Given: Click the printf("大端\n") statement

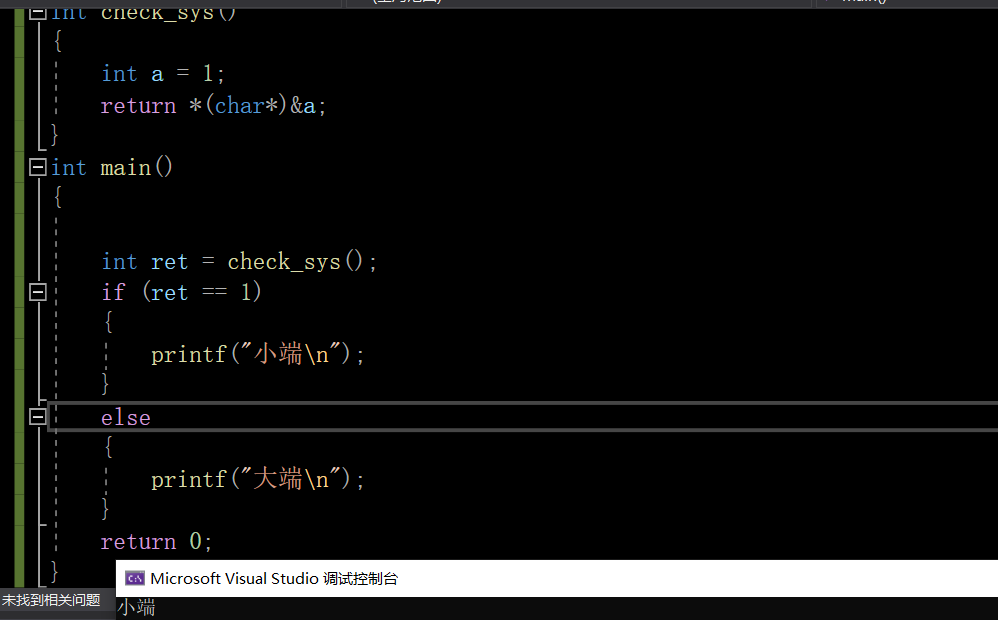Looking at the screenshot, I should pyautogui.click(x=258, y=479).
